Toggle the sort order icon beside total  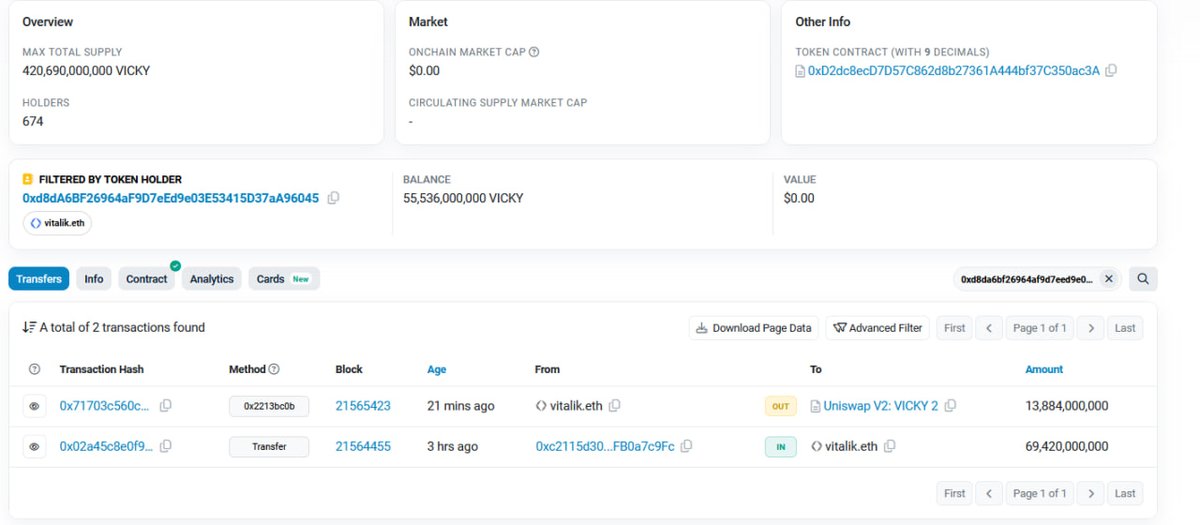(29, 327)
